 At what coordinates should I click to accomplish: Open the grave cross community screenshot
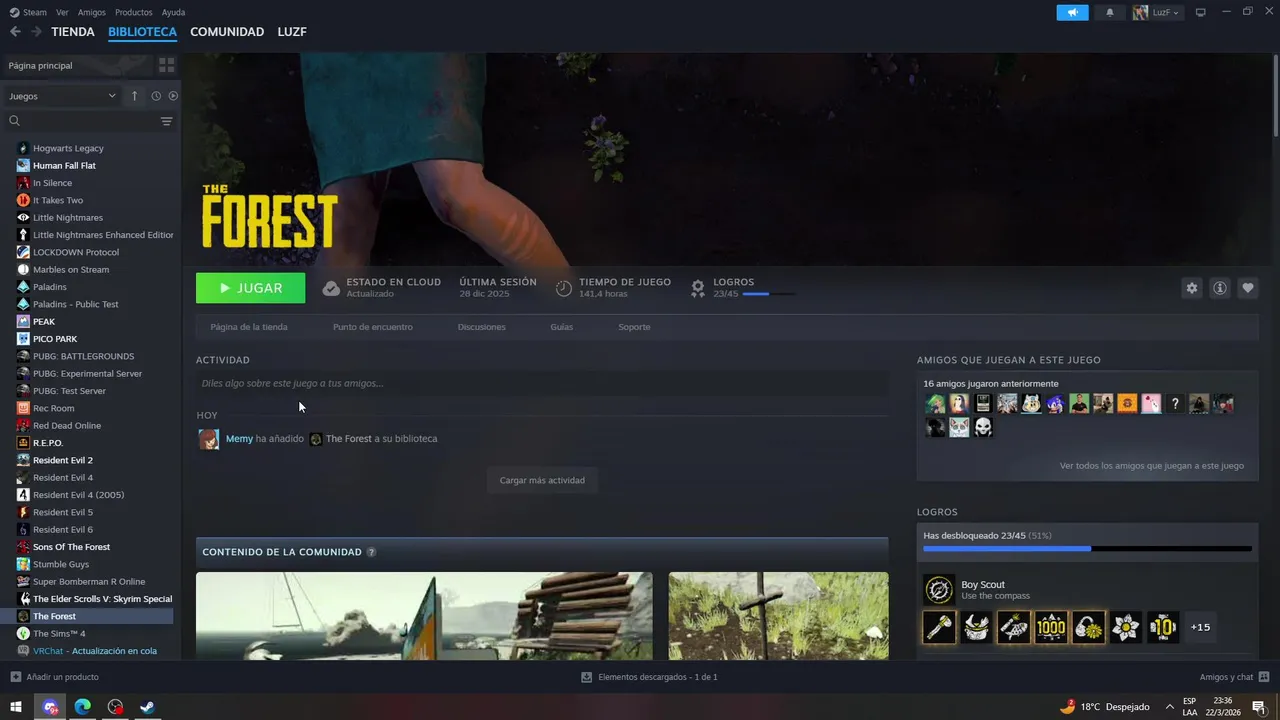(x=778, y=616)
